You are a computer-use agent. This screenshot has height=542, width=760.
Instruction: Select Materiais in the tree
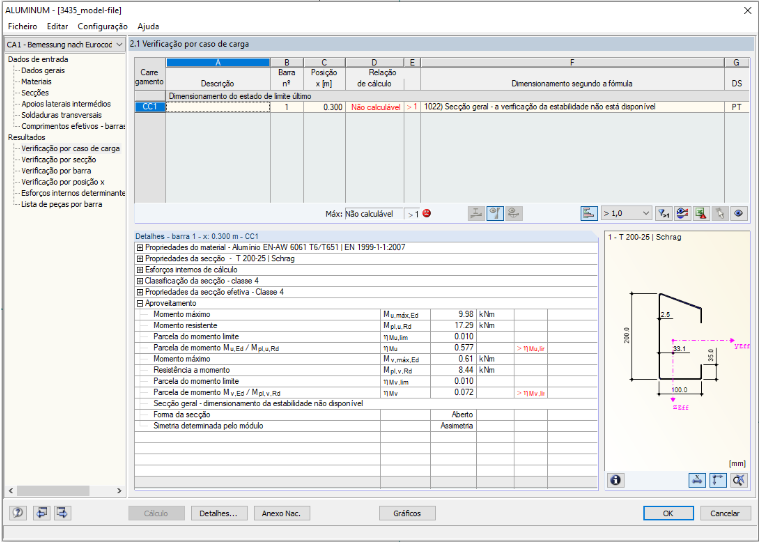click(x=36, y=81)
